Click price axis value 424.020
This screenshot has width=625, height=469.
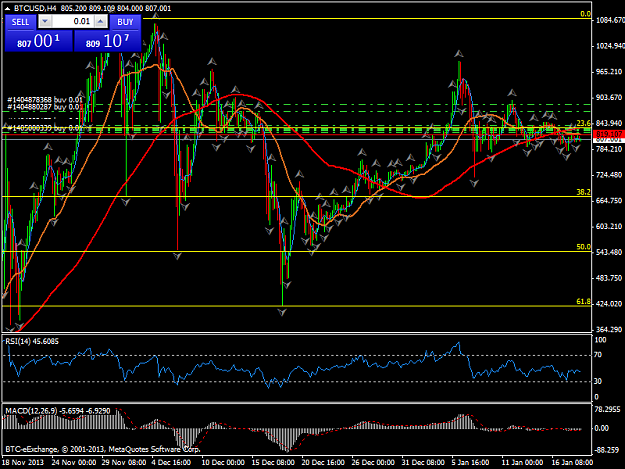[x=609, y=304]
